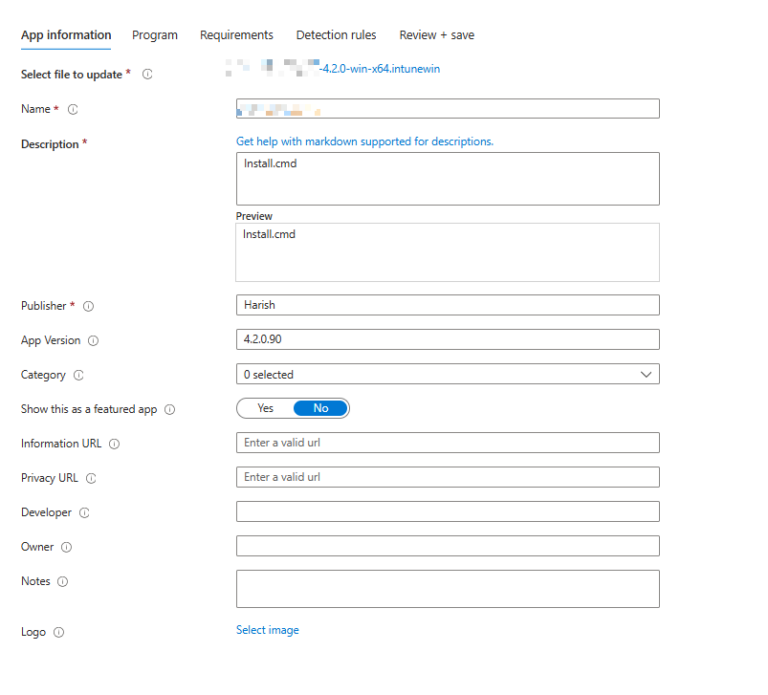Click the Preview box showing Install.cmd

448,253
